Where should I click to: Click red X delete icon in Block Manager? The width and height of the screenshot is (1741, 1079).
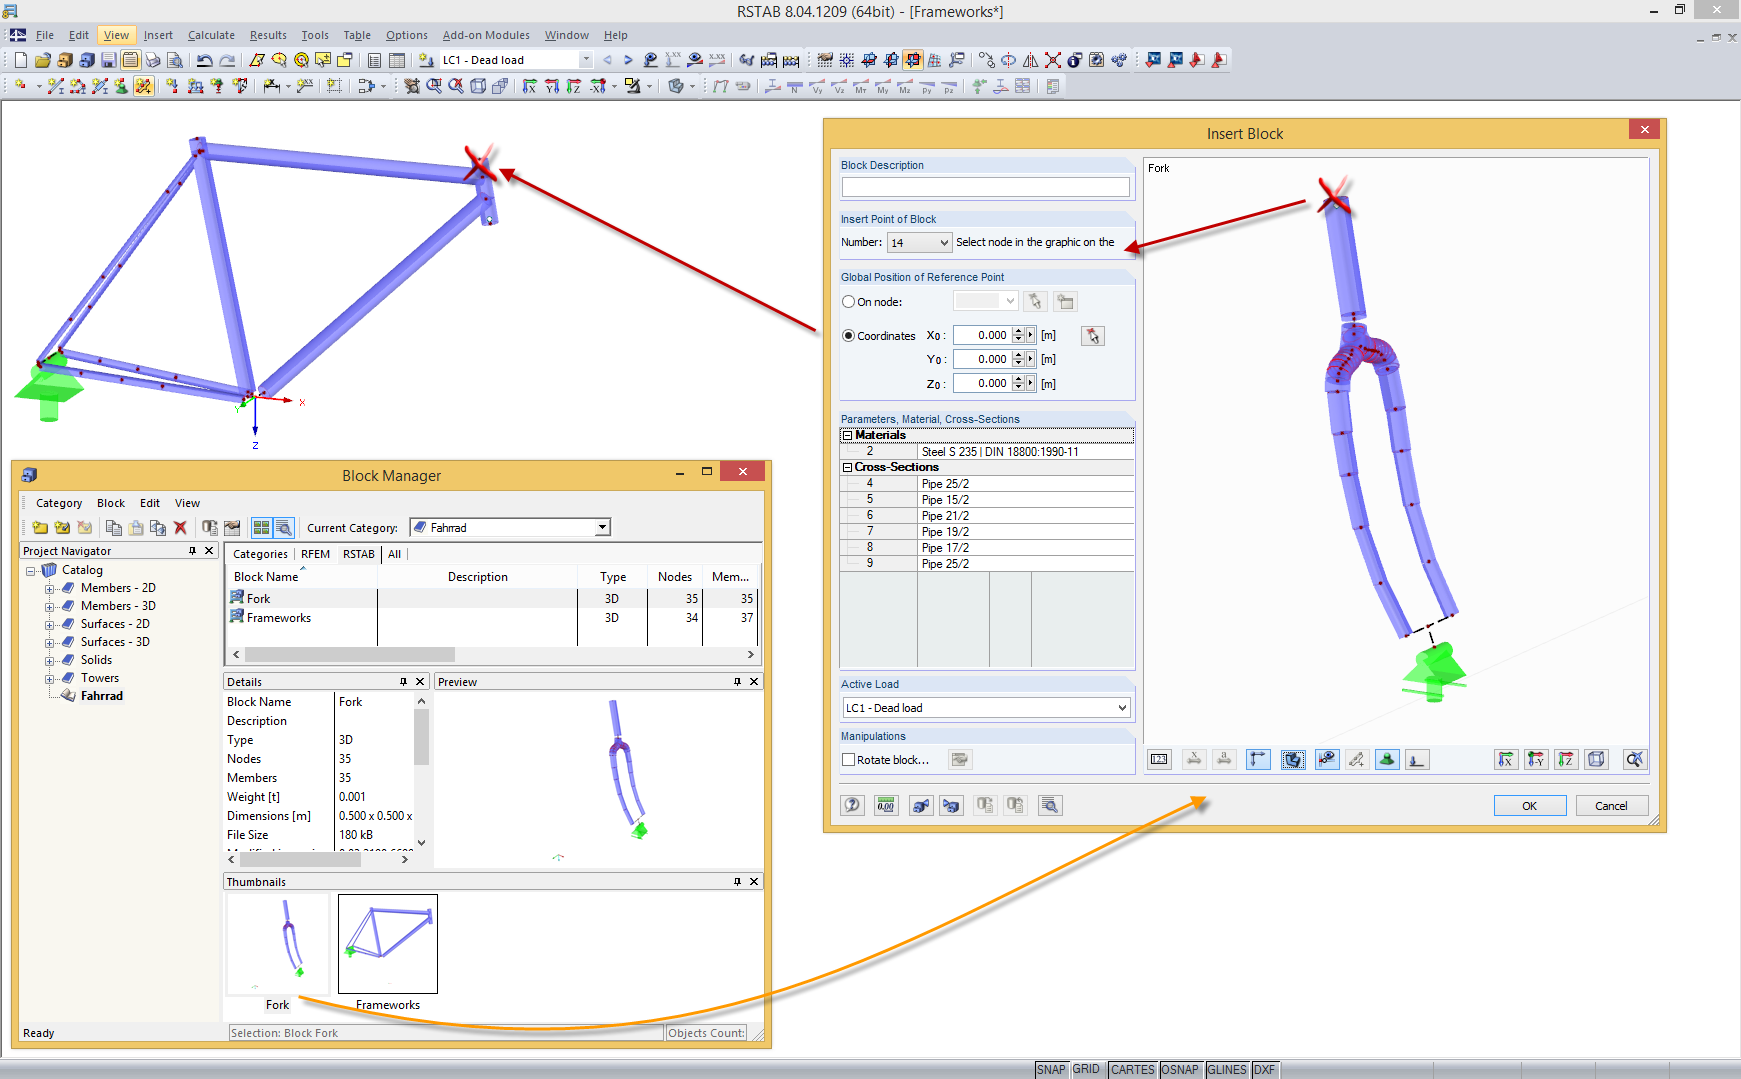(x=180, y=527)
